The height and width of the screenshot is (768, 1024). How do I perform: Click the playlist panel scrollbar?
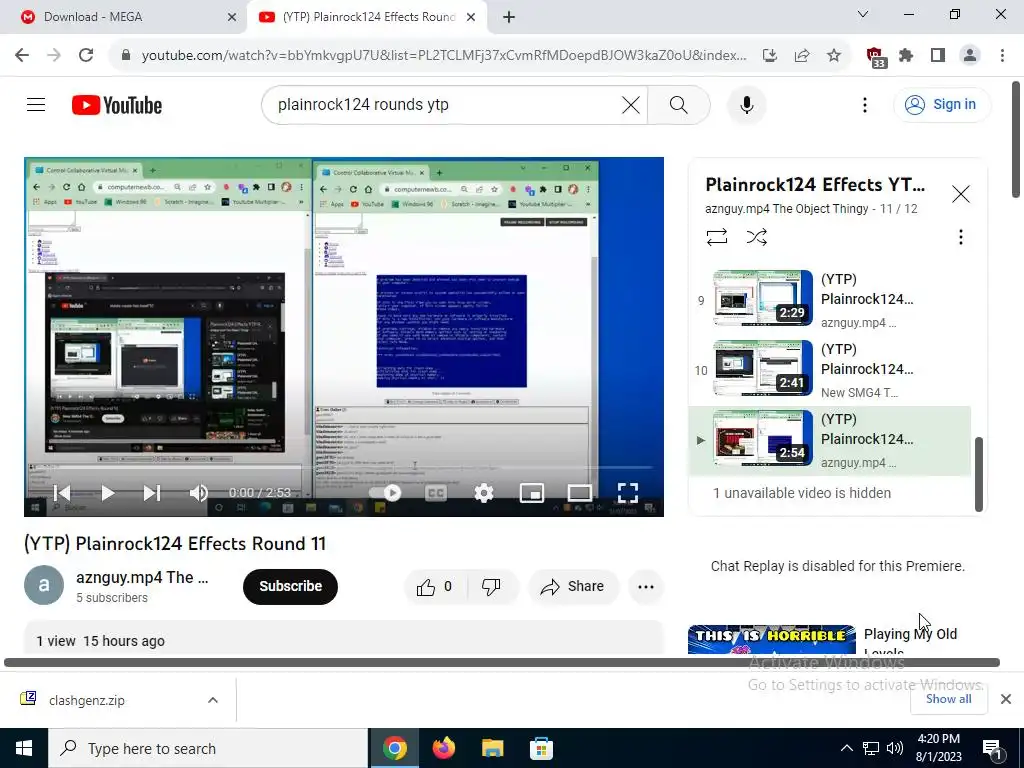(x=978, y=474)
